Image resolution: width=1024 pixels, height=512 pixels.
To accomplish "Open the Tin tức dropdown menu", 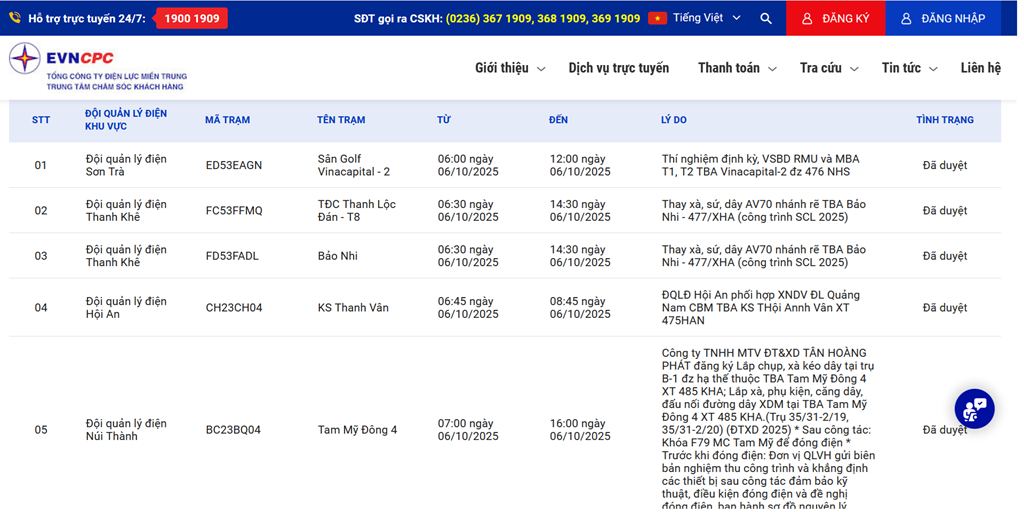I will (x=909, y=68).
